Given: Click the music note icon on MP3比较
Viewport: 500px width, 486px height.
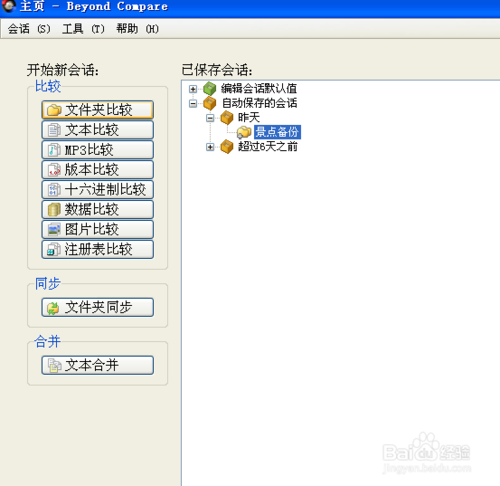Looking at the screenshot, I should pos(54,150).
